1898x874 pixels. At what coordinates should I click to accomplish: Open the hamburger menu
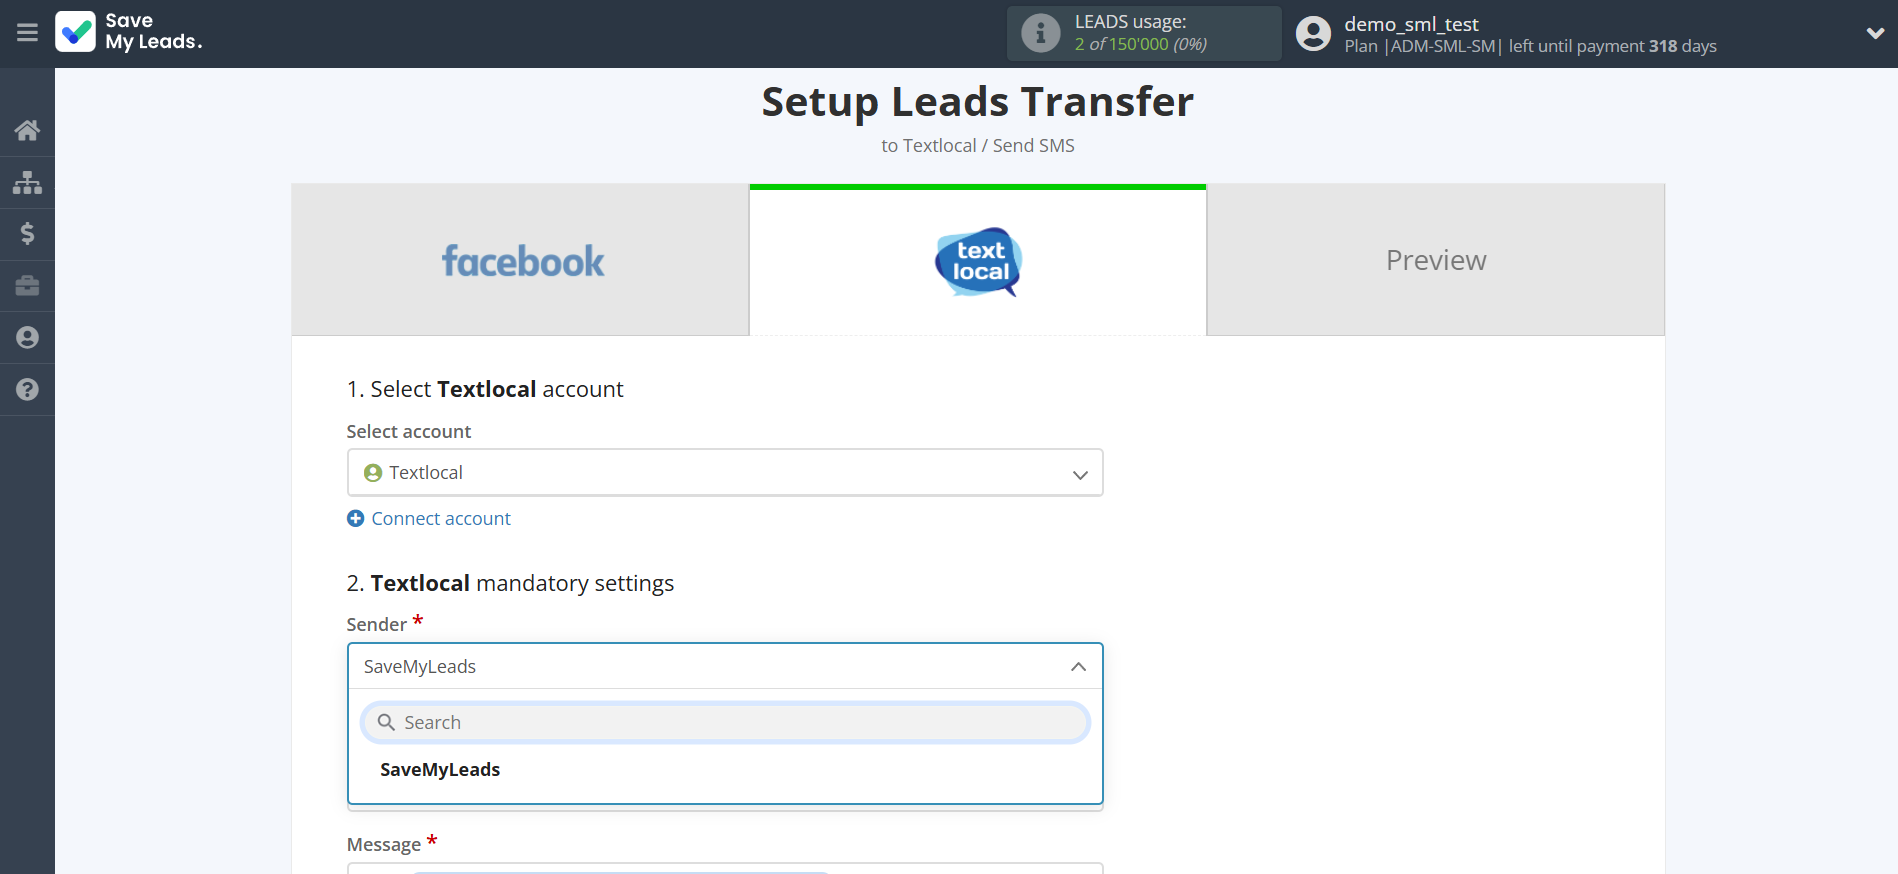click(27, 33)
